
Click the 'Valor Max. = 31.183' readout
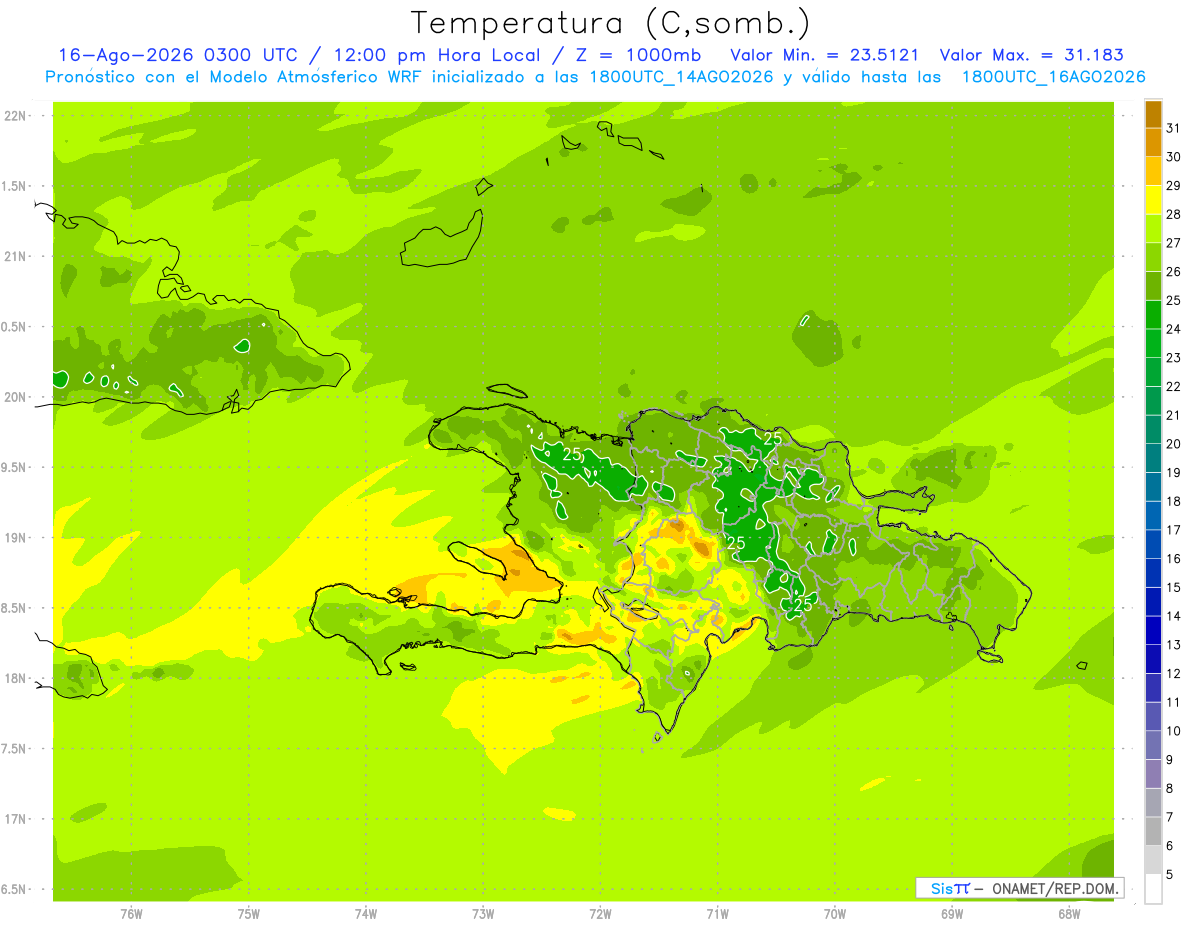pos(1032,55)
